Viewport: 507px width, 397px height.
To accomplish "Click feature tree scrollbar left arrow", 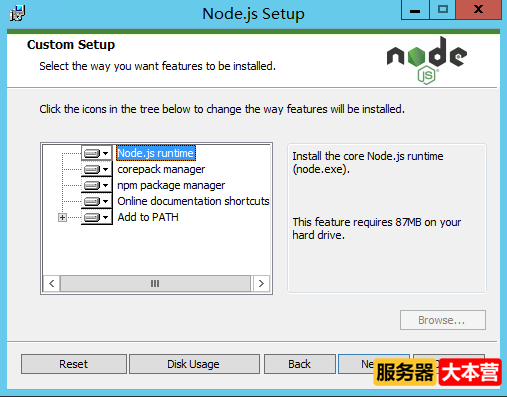I will 52,284.
